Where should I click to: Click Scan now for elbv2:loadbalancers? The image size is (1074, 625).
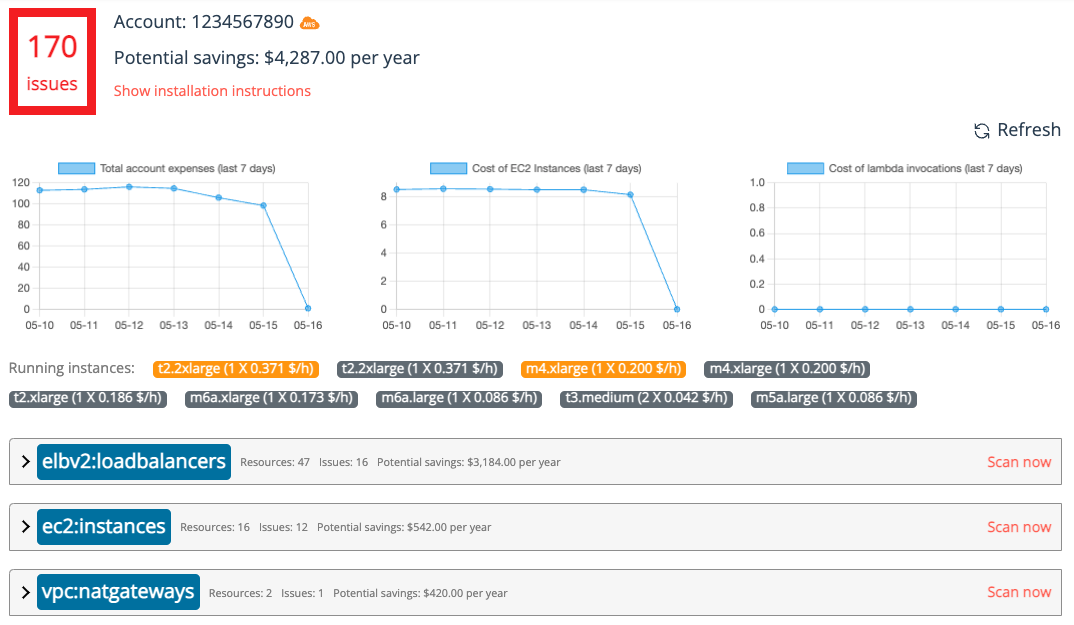click(1019, 462)
